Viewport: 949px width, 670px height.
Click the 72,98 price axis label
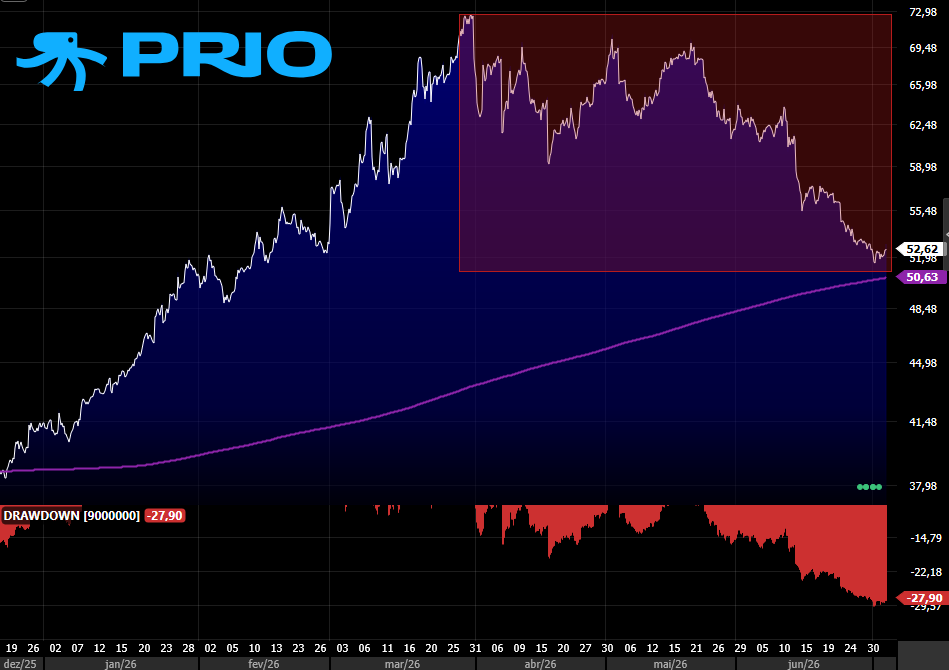pos(923,12)
